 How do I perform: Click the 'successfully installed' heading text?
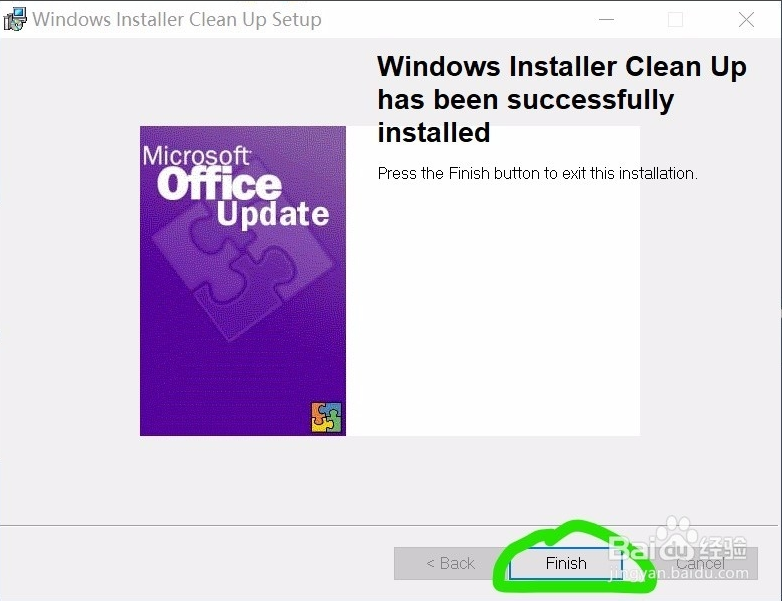[x=526, y=116]
